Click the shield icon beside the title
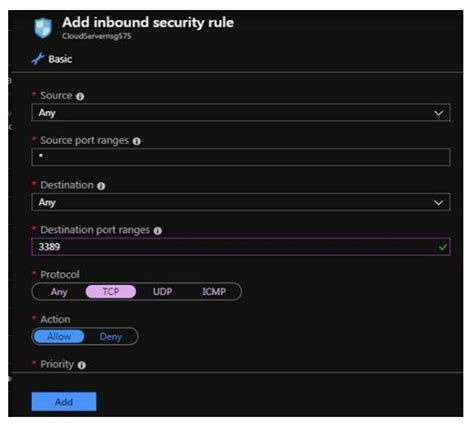The width and height of the screenshot is (474, 427). (x=43, y=28)
